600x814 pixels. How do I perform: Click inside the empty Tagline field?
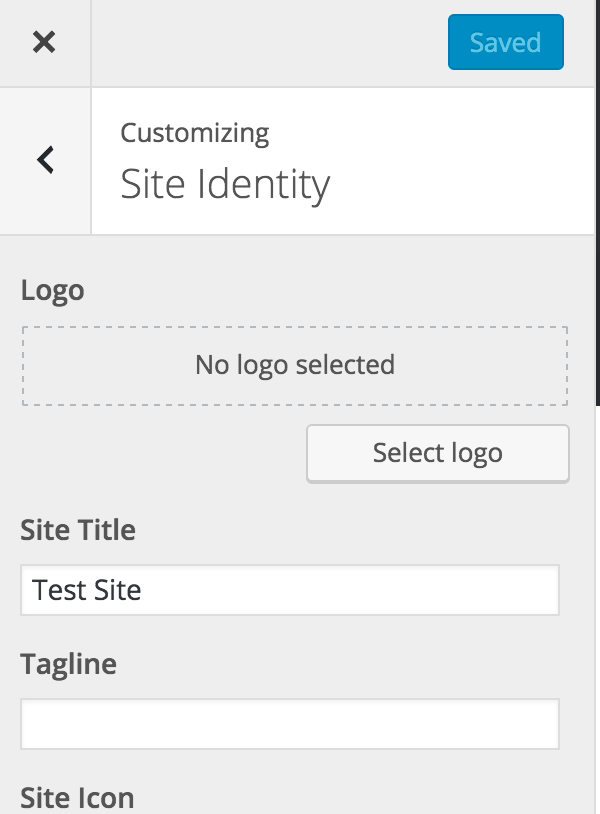pyautogui.click(x=290, y=723)
